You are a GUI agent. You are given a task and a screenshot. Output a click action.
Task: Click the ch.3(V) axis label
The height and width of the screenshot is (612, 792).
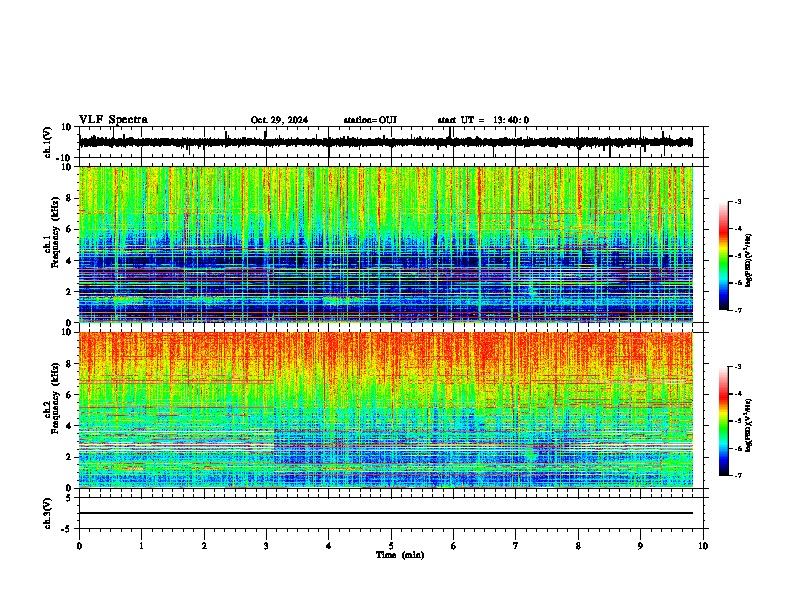click(x=48, y=513)
